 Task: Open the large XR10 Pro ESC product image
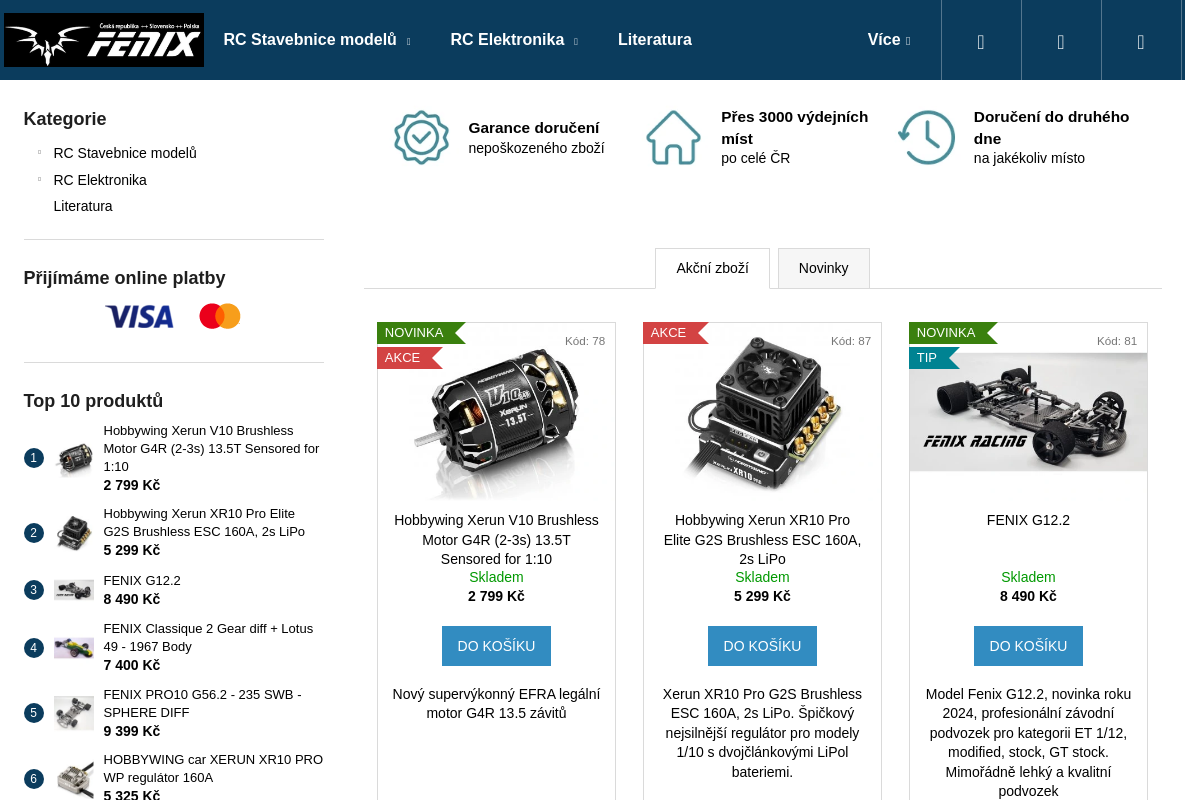click(x=762, y=412)
